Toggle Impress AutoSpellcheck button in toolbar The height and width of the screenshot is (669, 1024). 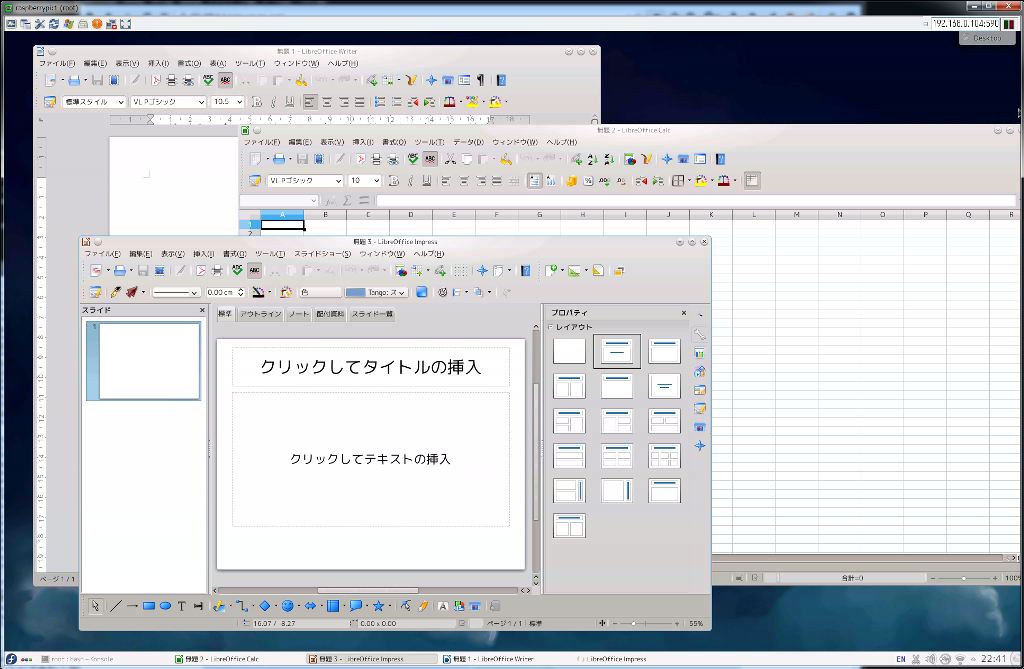pos(255,270)
